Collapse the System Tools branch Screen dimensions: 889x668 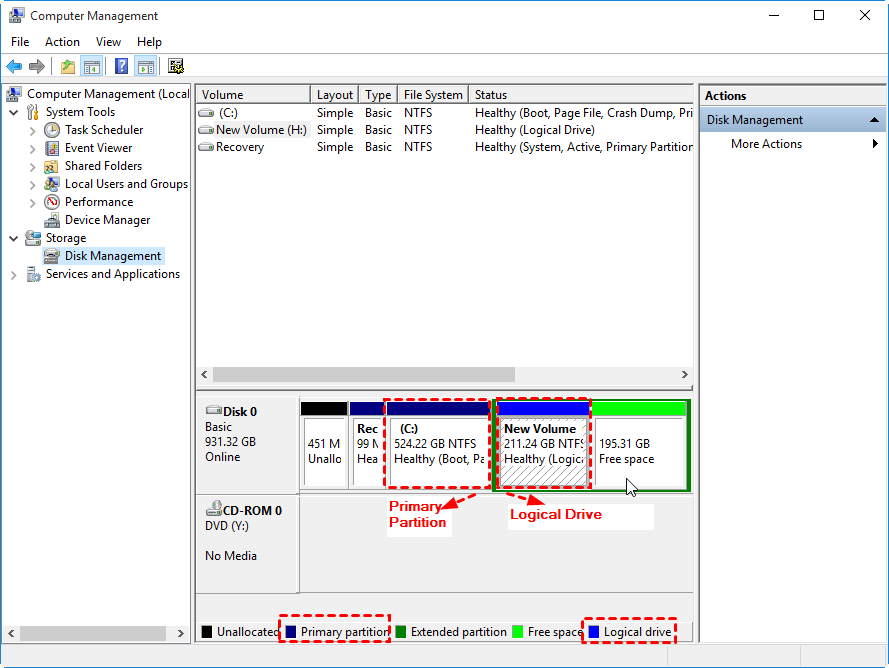14,111
